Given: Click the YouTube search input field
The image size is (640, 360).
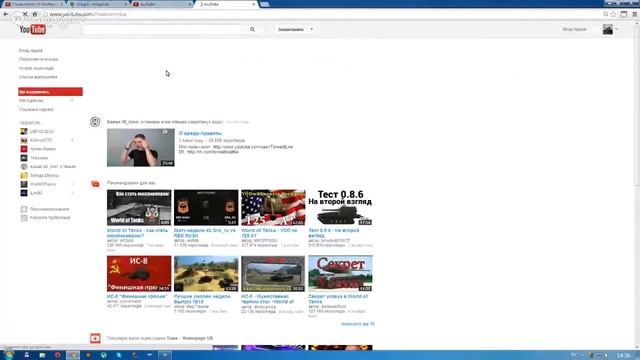Looking at the screenshot, I should click(x=164, y=29).
